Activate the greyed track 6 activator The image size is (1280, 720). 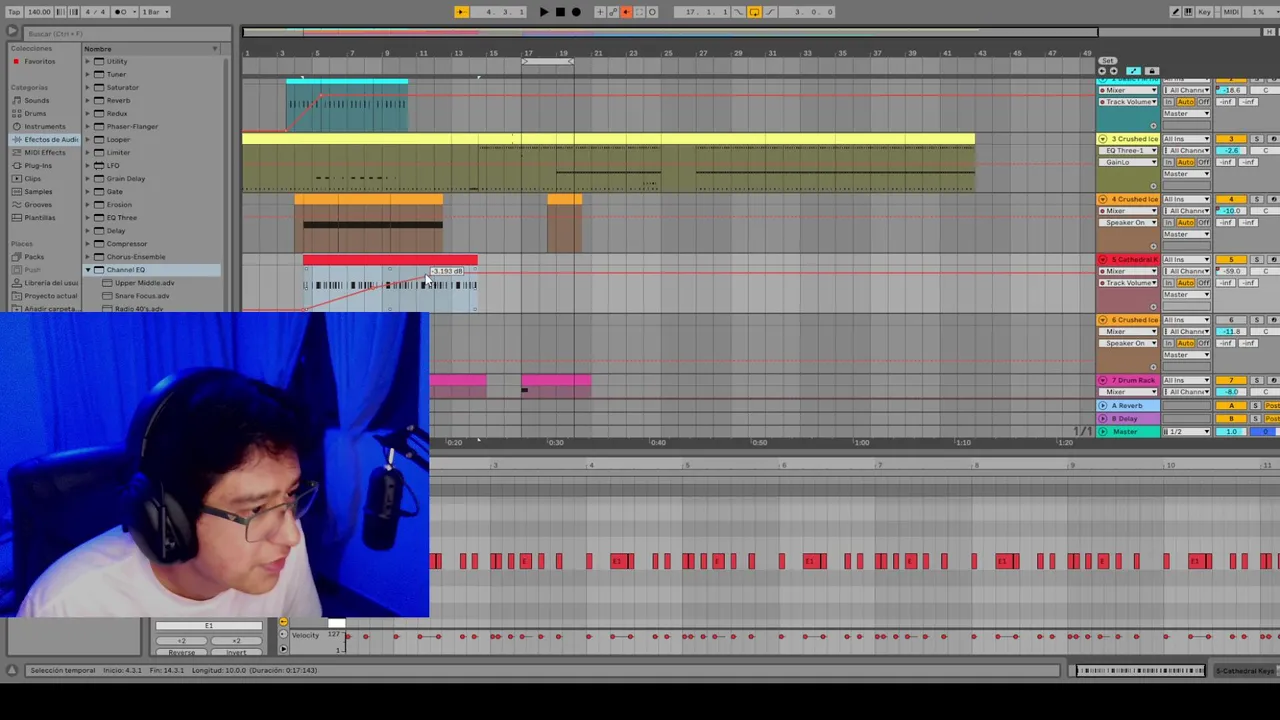(1231, 320)
